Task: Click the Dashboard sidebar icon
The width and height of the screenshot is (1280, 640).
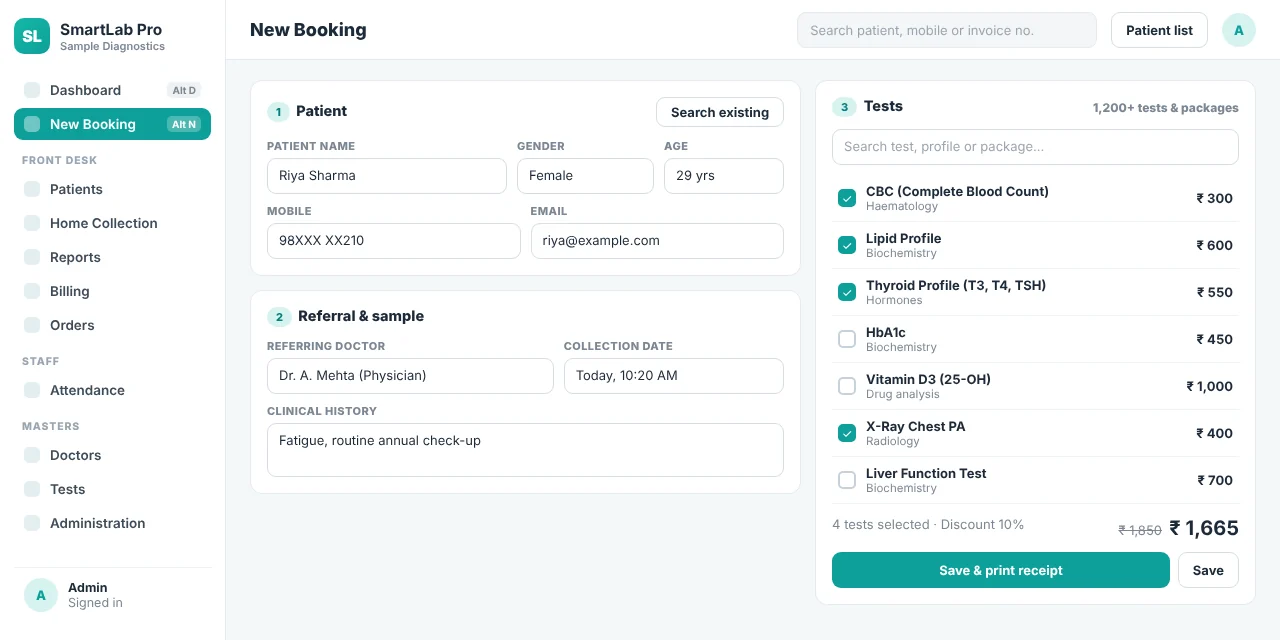Action: click(32, 90)
